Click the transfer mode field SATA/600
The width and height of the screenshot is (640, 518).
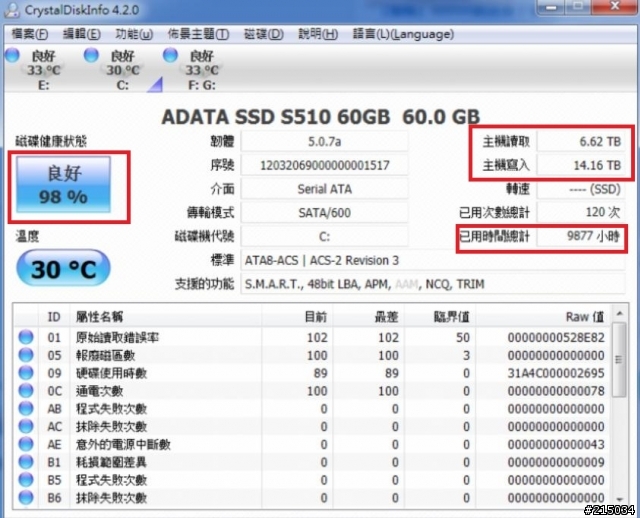(x=324, y=213)
